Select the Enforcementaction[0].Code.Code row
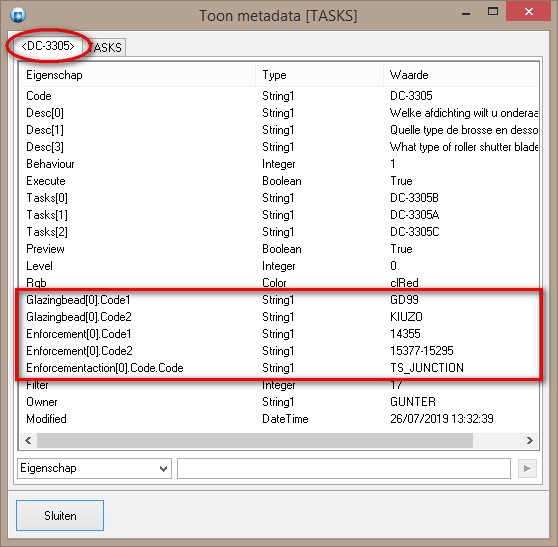This screenshot has height=547, width=558. (279, 368)
